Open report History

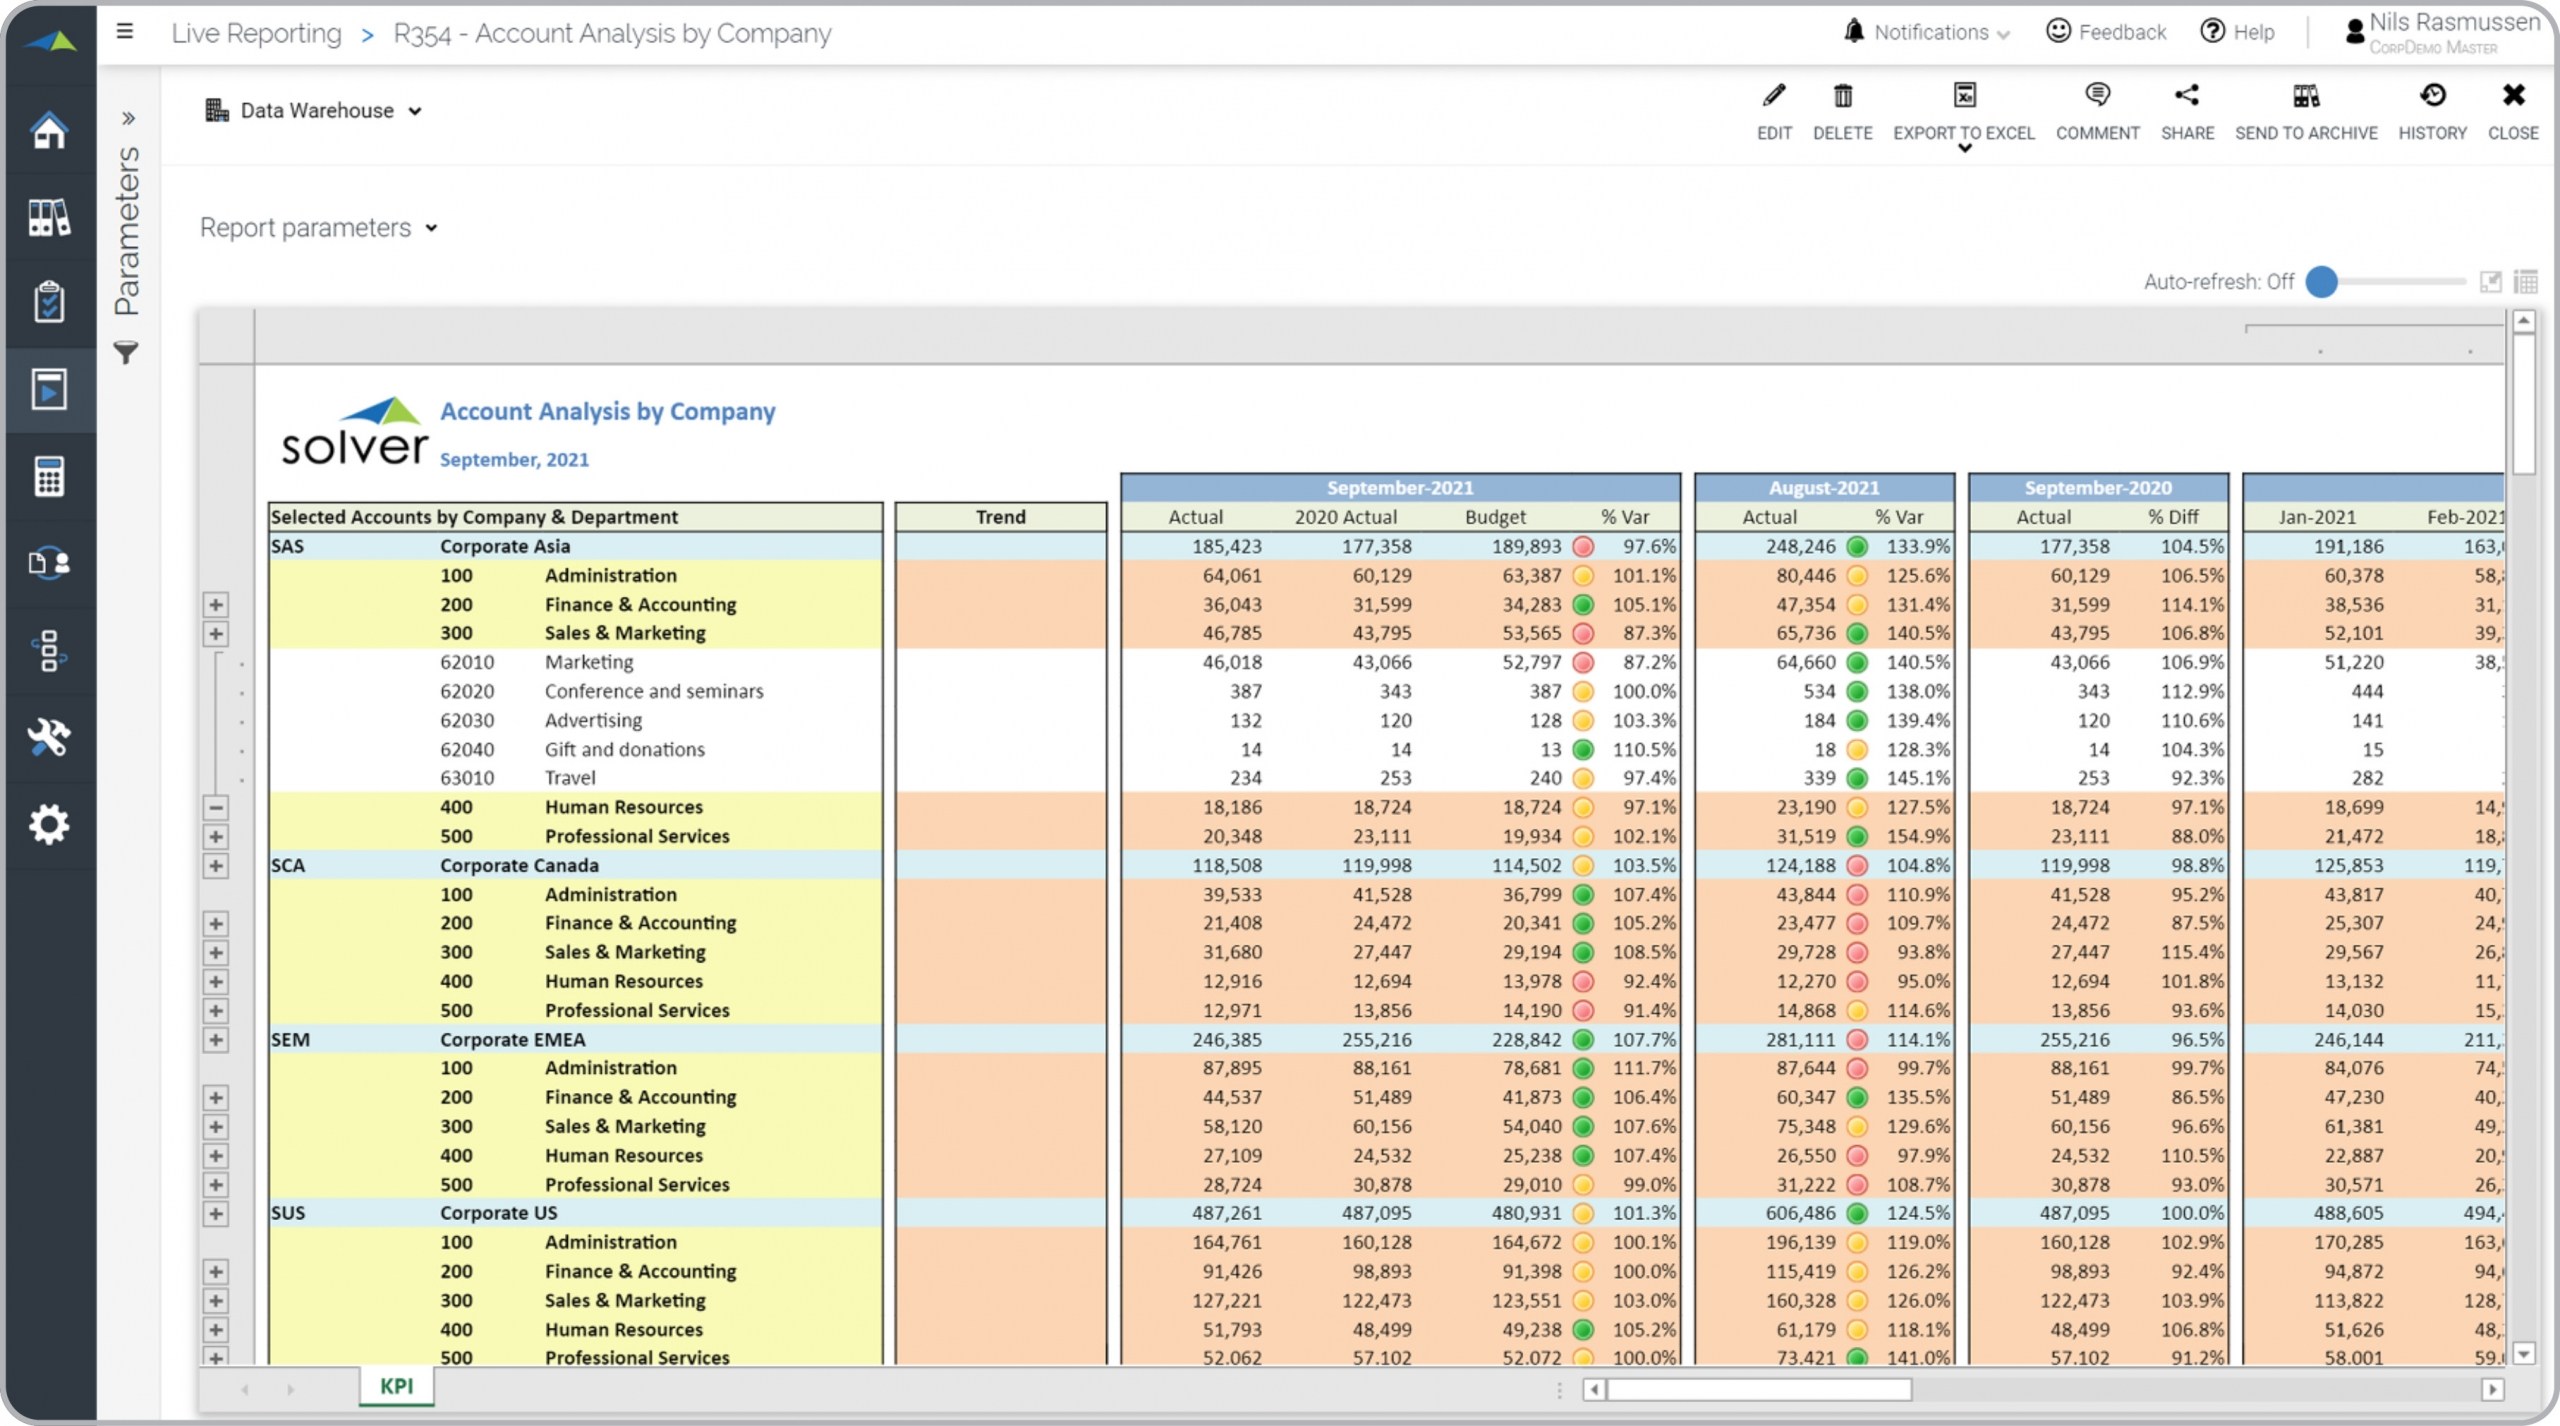click(2432, 96)
